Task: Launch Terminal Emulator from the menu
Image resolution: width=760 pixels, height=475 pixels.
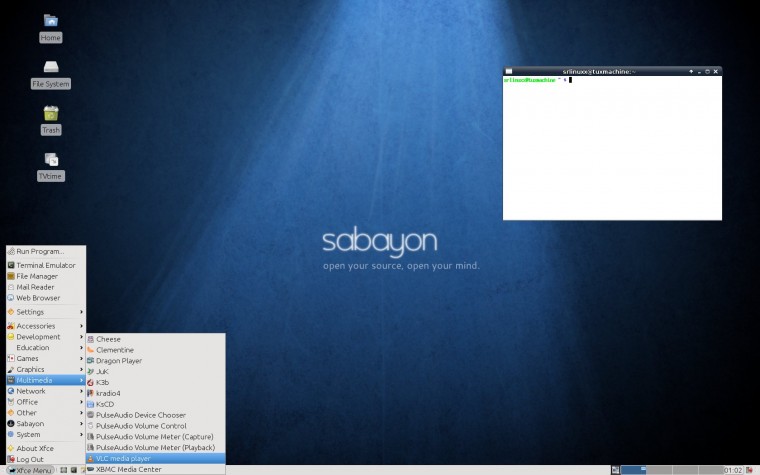Action: coord(46,265)
